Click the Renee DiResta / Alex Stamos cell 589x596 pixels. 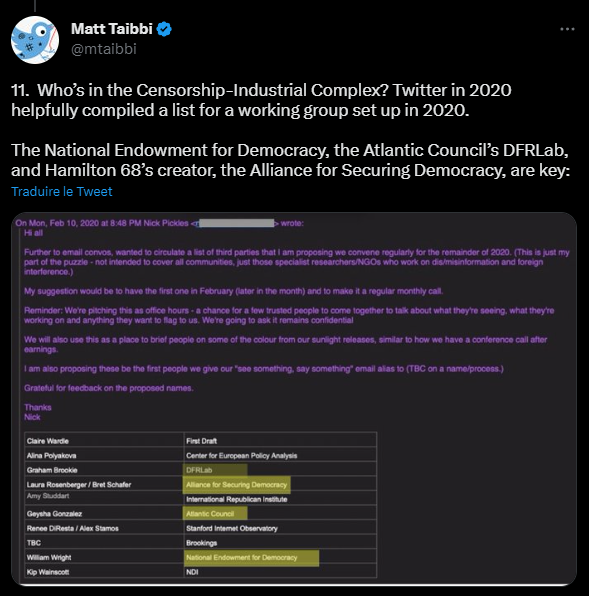tap(104, 528)
